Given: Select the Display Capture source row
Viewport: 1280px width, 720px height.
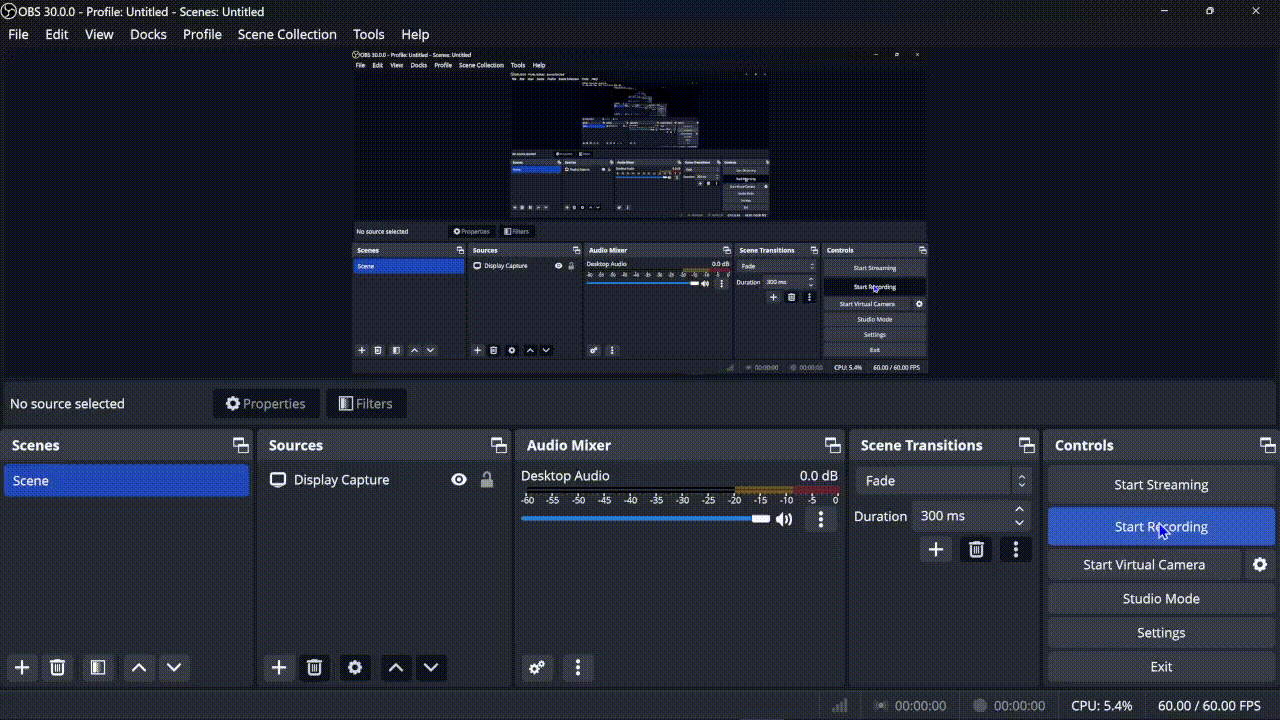Looking at the screenshot, I should click(385, 480).
